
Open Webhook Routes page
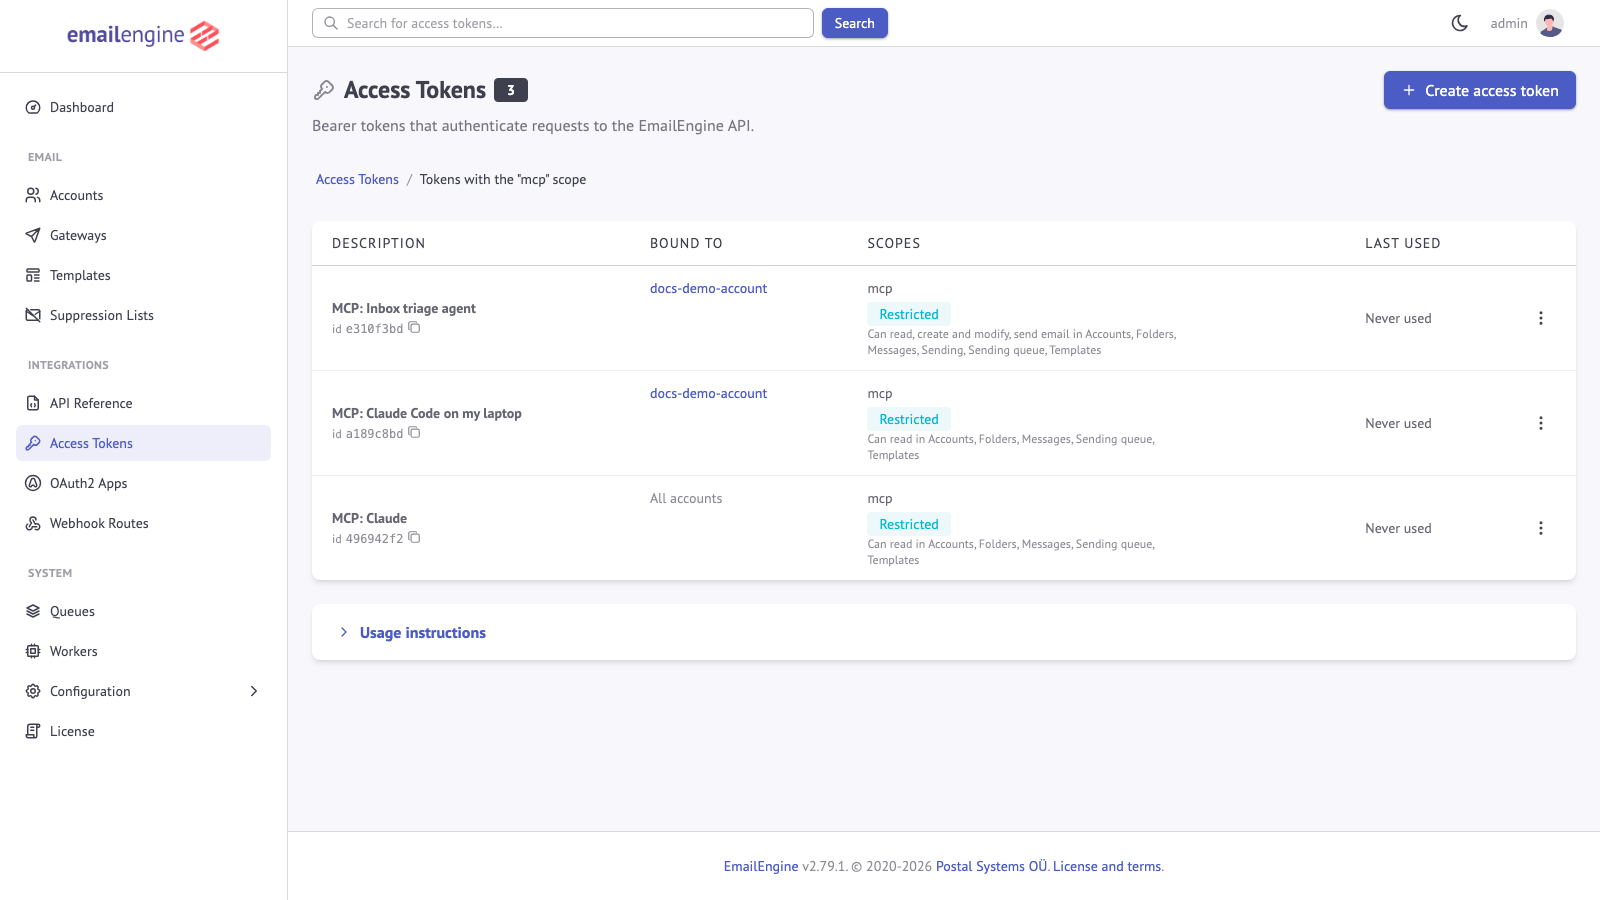pyautogui.click(x=143, y=523)
